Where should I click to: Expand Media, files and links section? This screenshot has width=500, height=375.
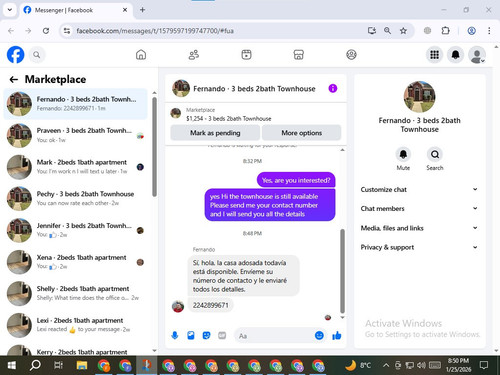tap(419, 228)
